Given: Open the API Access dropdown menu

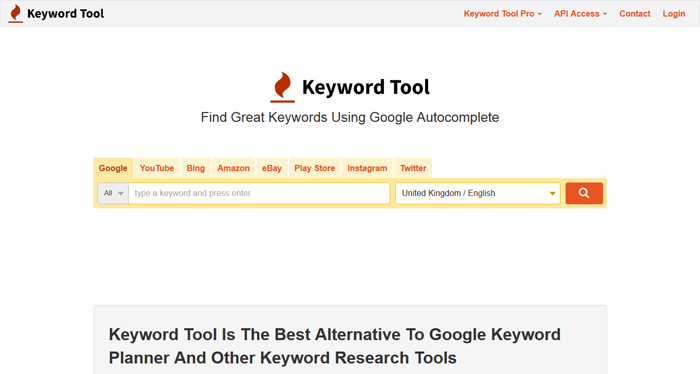Looking at the screenshot, I should [580, 14].
